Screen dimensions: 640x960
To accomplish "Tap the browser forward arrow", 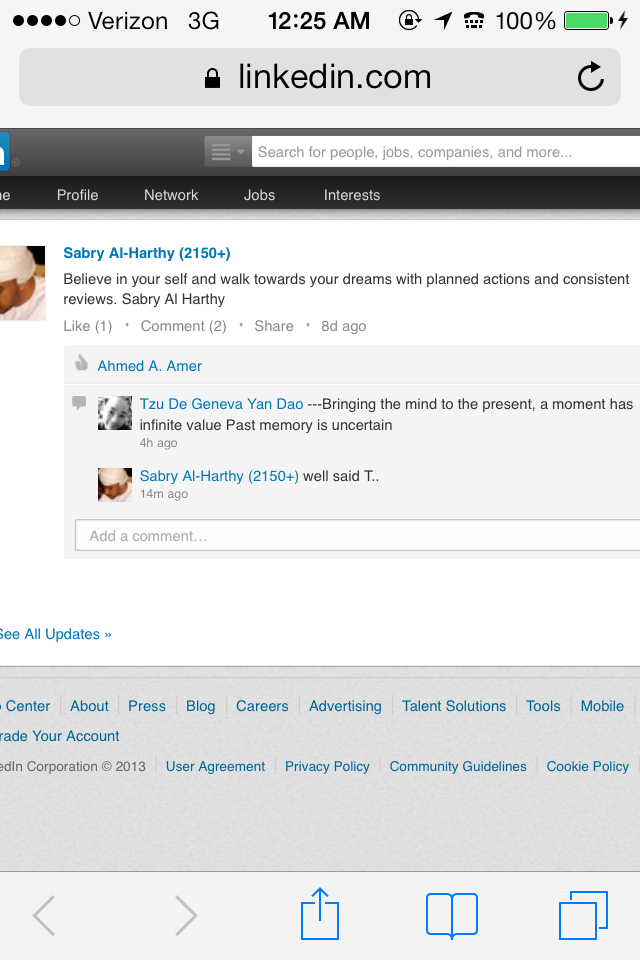I will coord(186,914).
